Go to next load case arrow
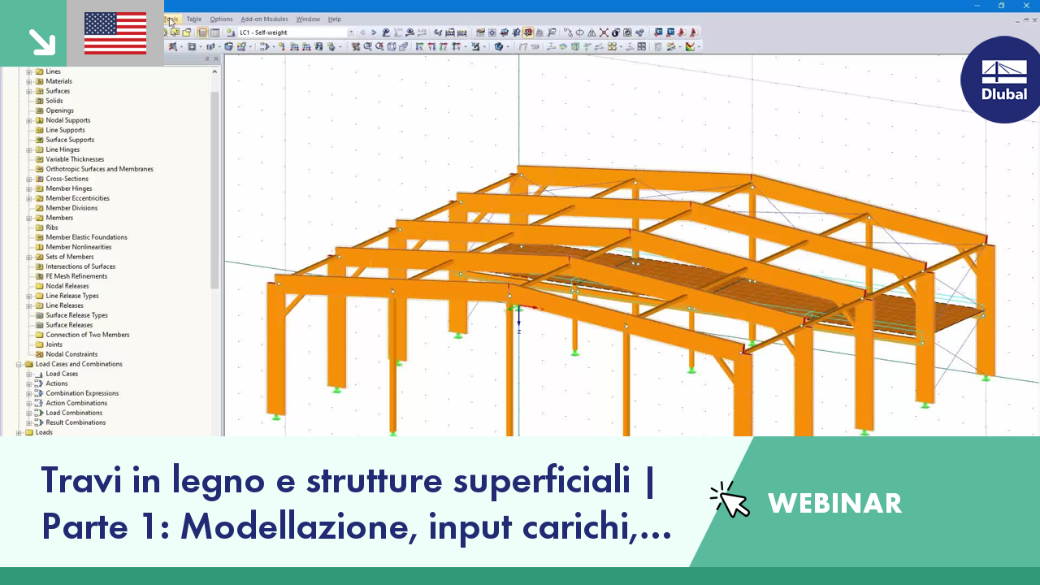The width and height of the screenshot is (1040, 585). [x=373, y=32]
